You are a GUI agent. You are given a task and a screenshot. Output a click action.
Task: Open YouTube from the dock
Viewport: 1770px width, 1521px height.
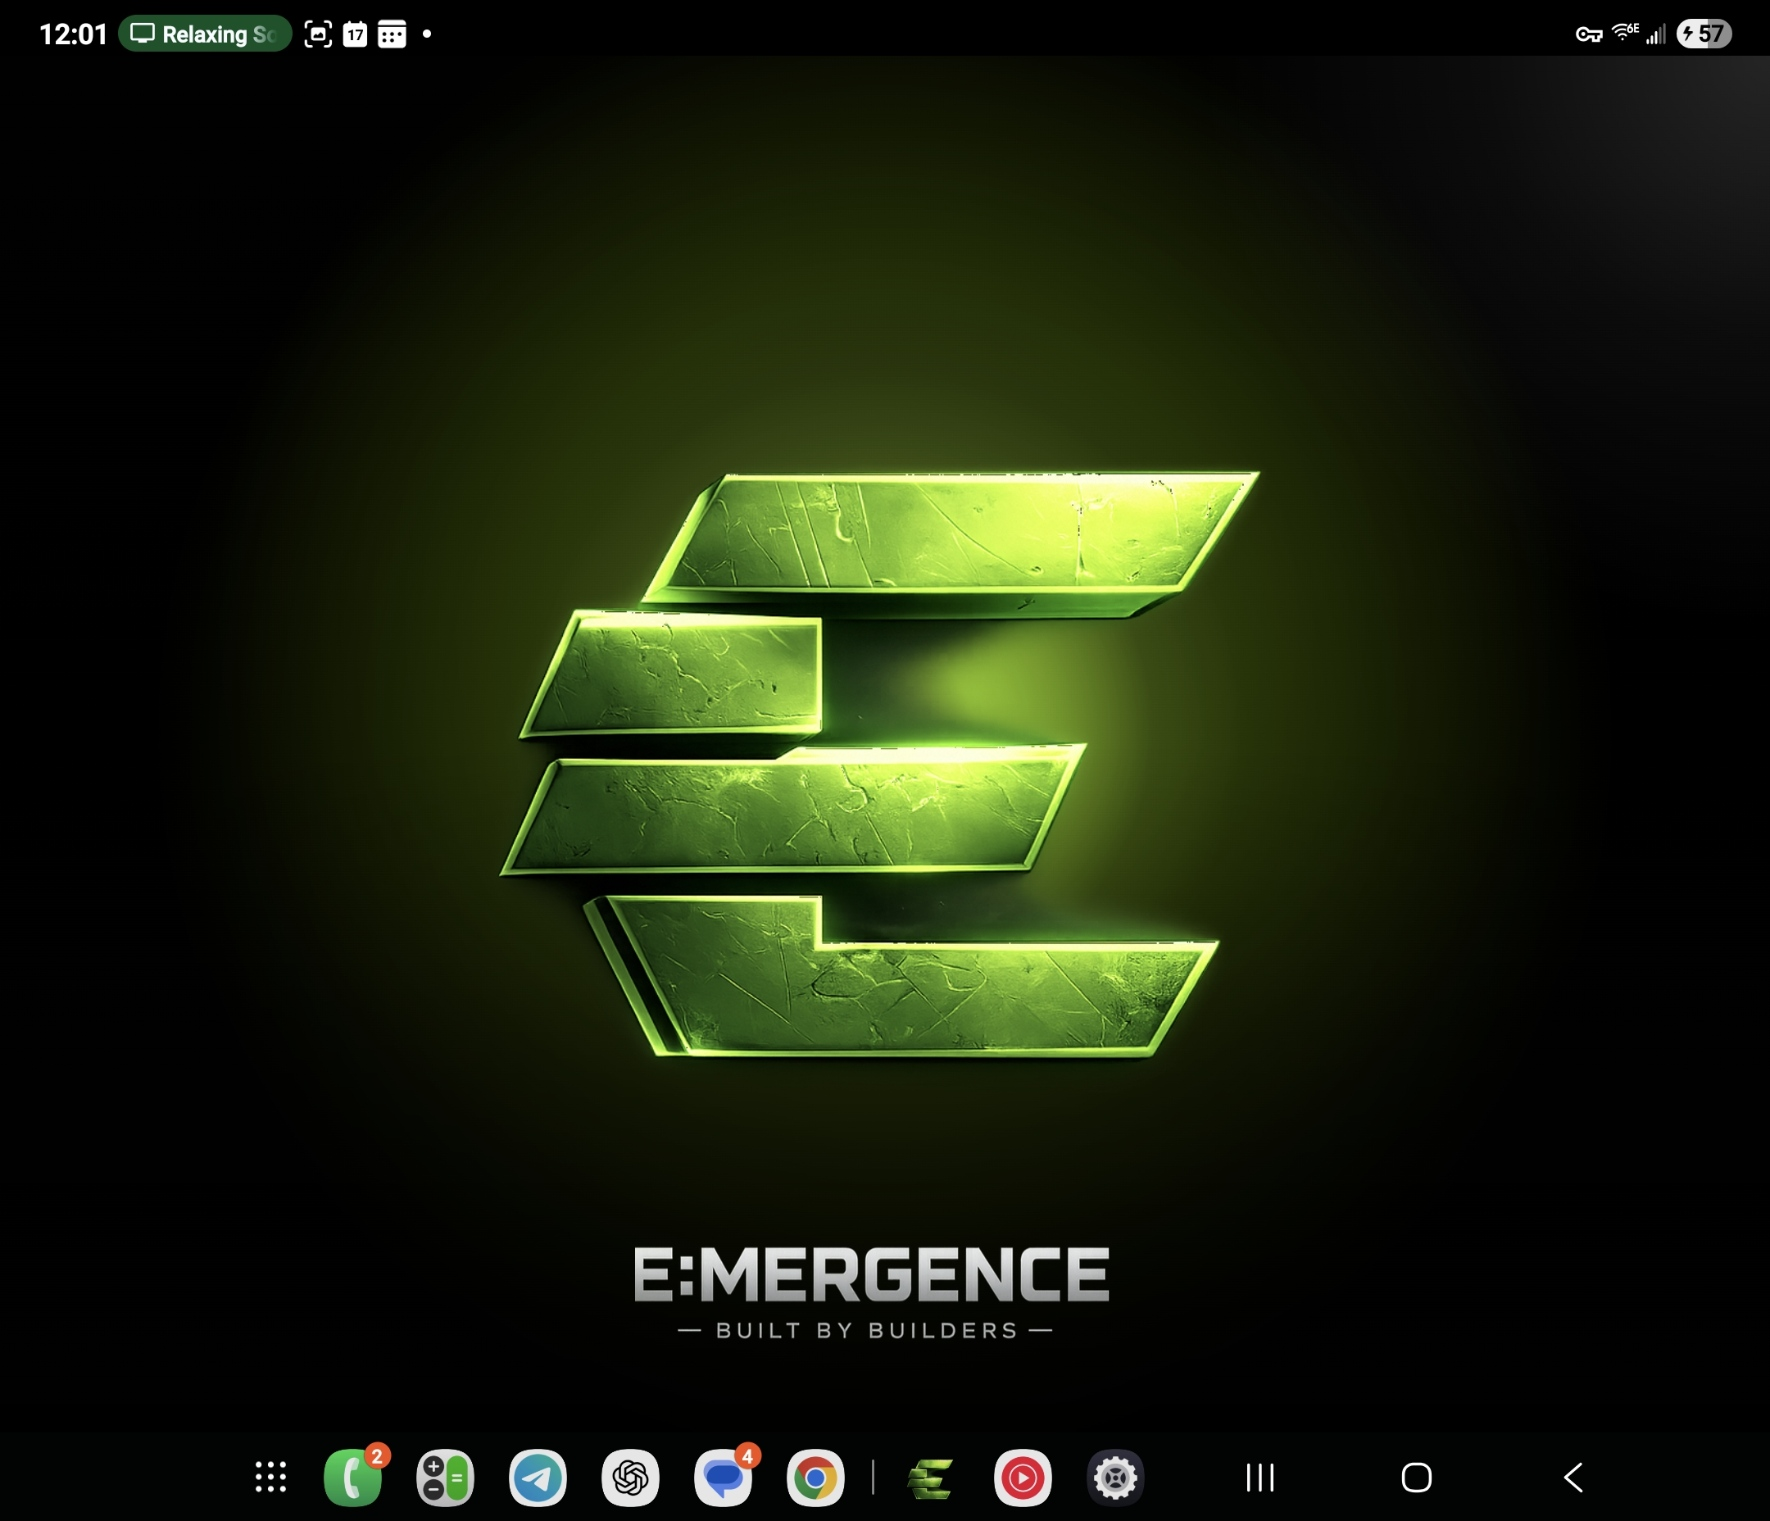tap(1023, 1478)
